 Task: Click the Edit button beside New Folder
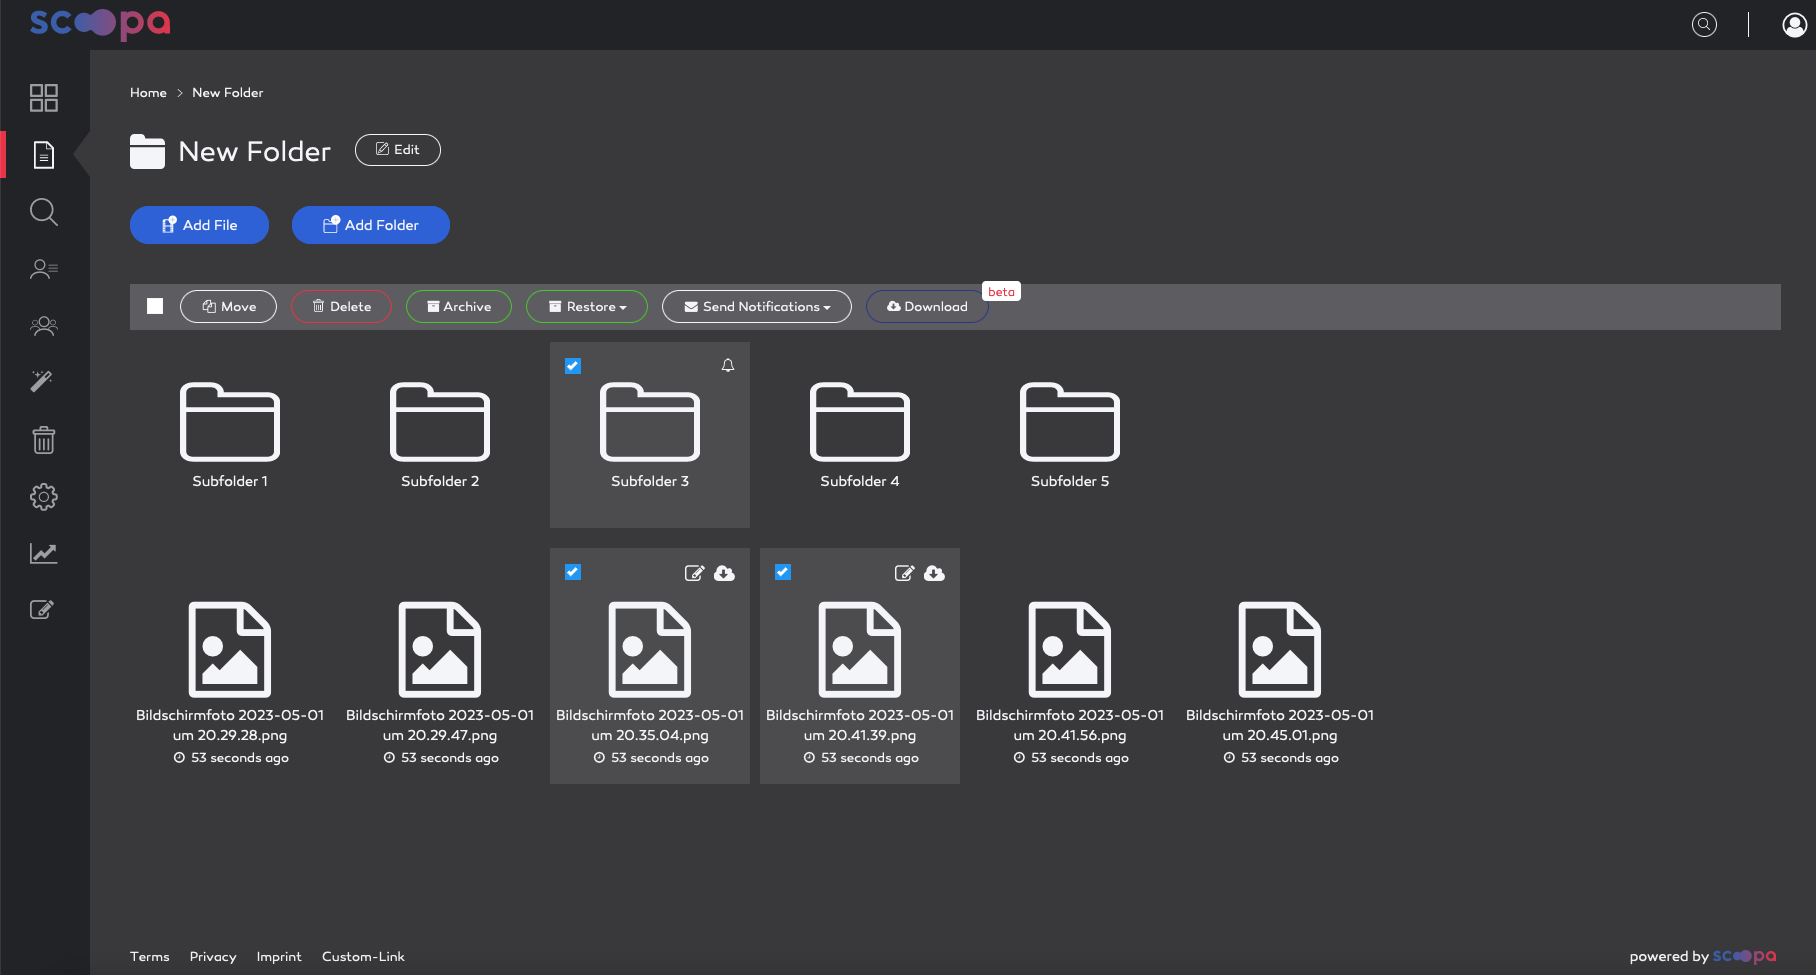click(398, 150)
